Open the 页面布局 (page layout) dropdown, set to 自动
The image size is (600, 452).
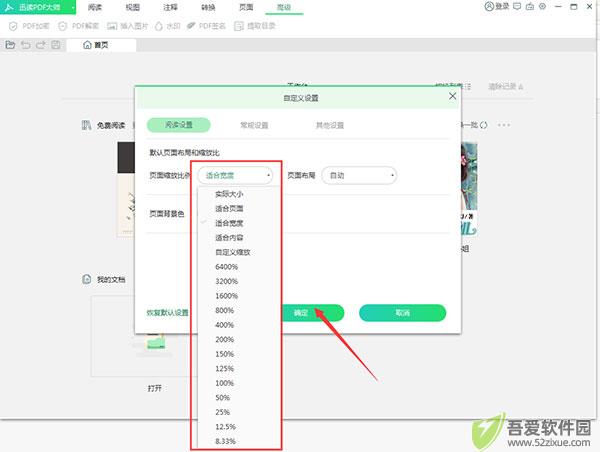[359, 175]
